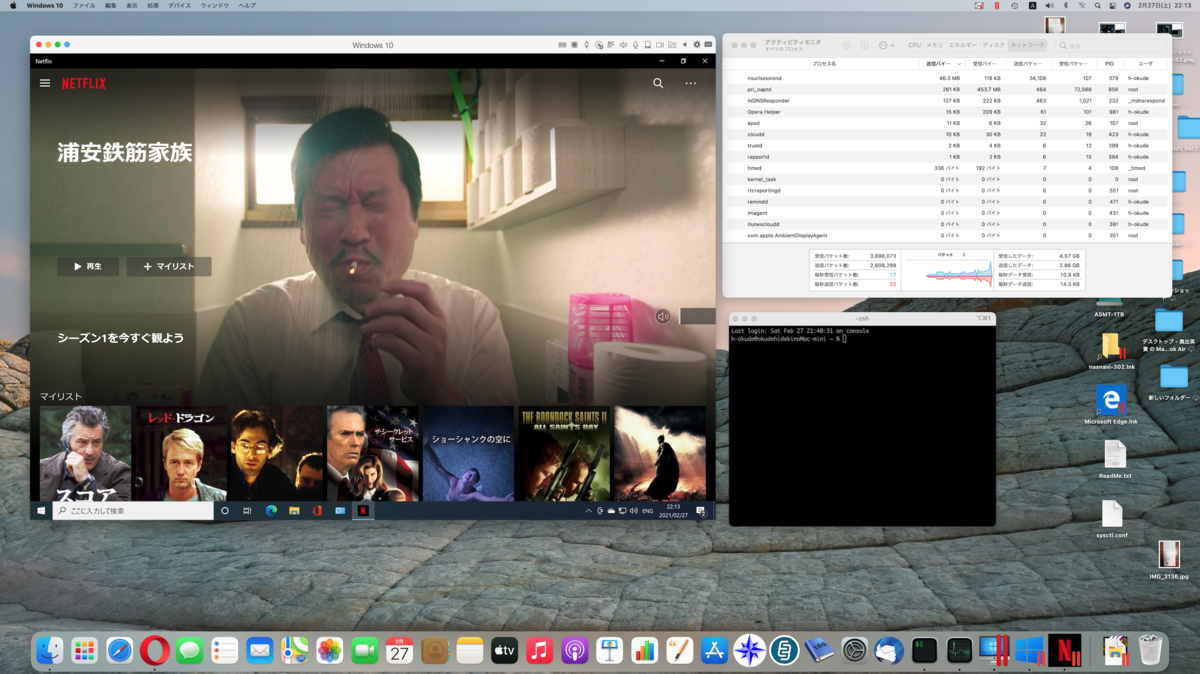The width and height of the screenshot is (1200, 674).
Task: Open Finder from the Dock
Action: pos(50,651)
